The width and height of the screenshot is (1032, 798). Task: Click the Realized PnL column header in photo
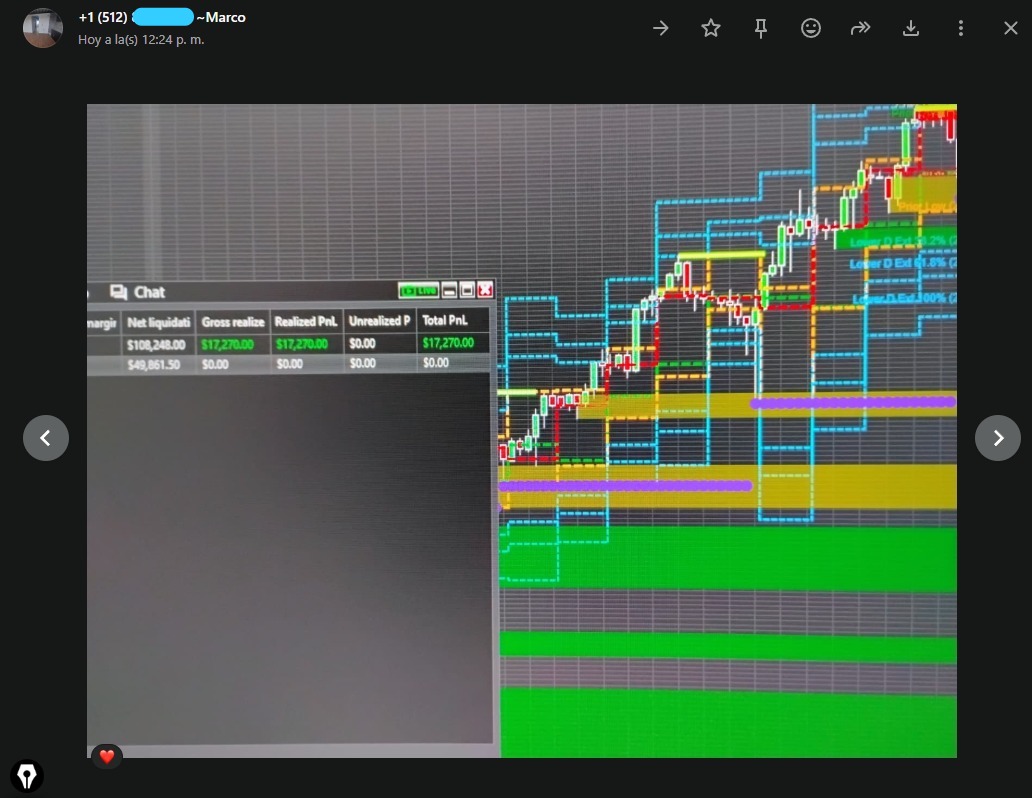pos(307,321)
